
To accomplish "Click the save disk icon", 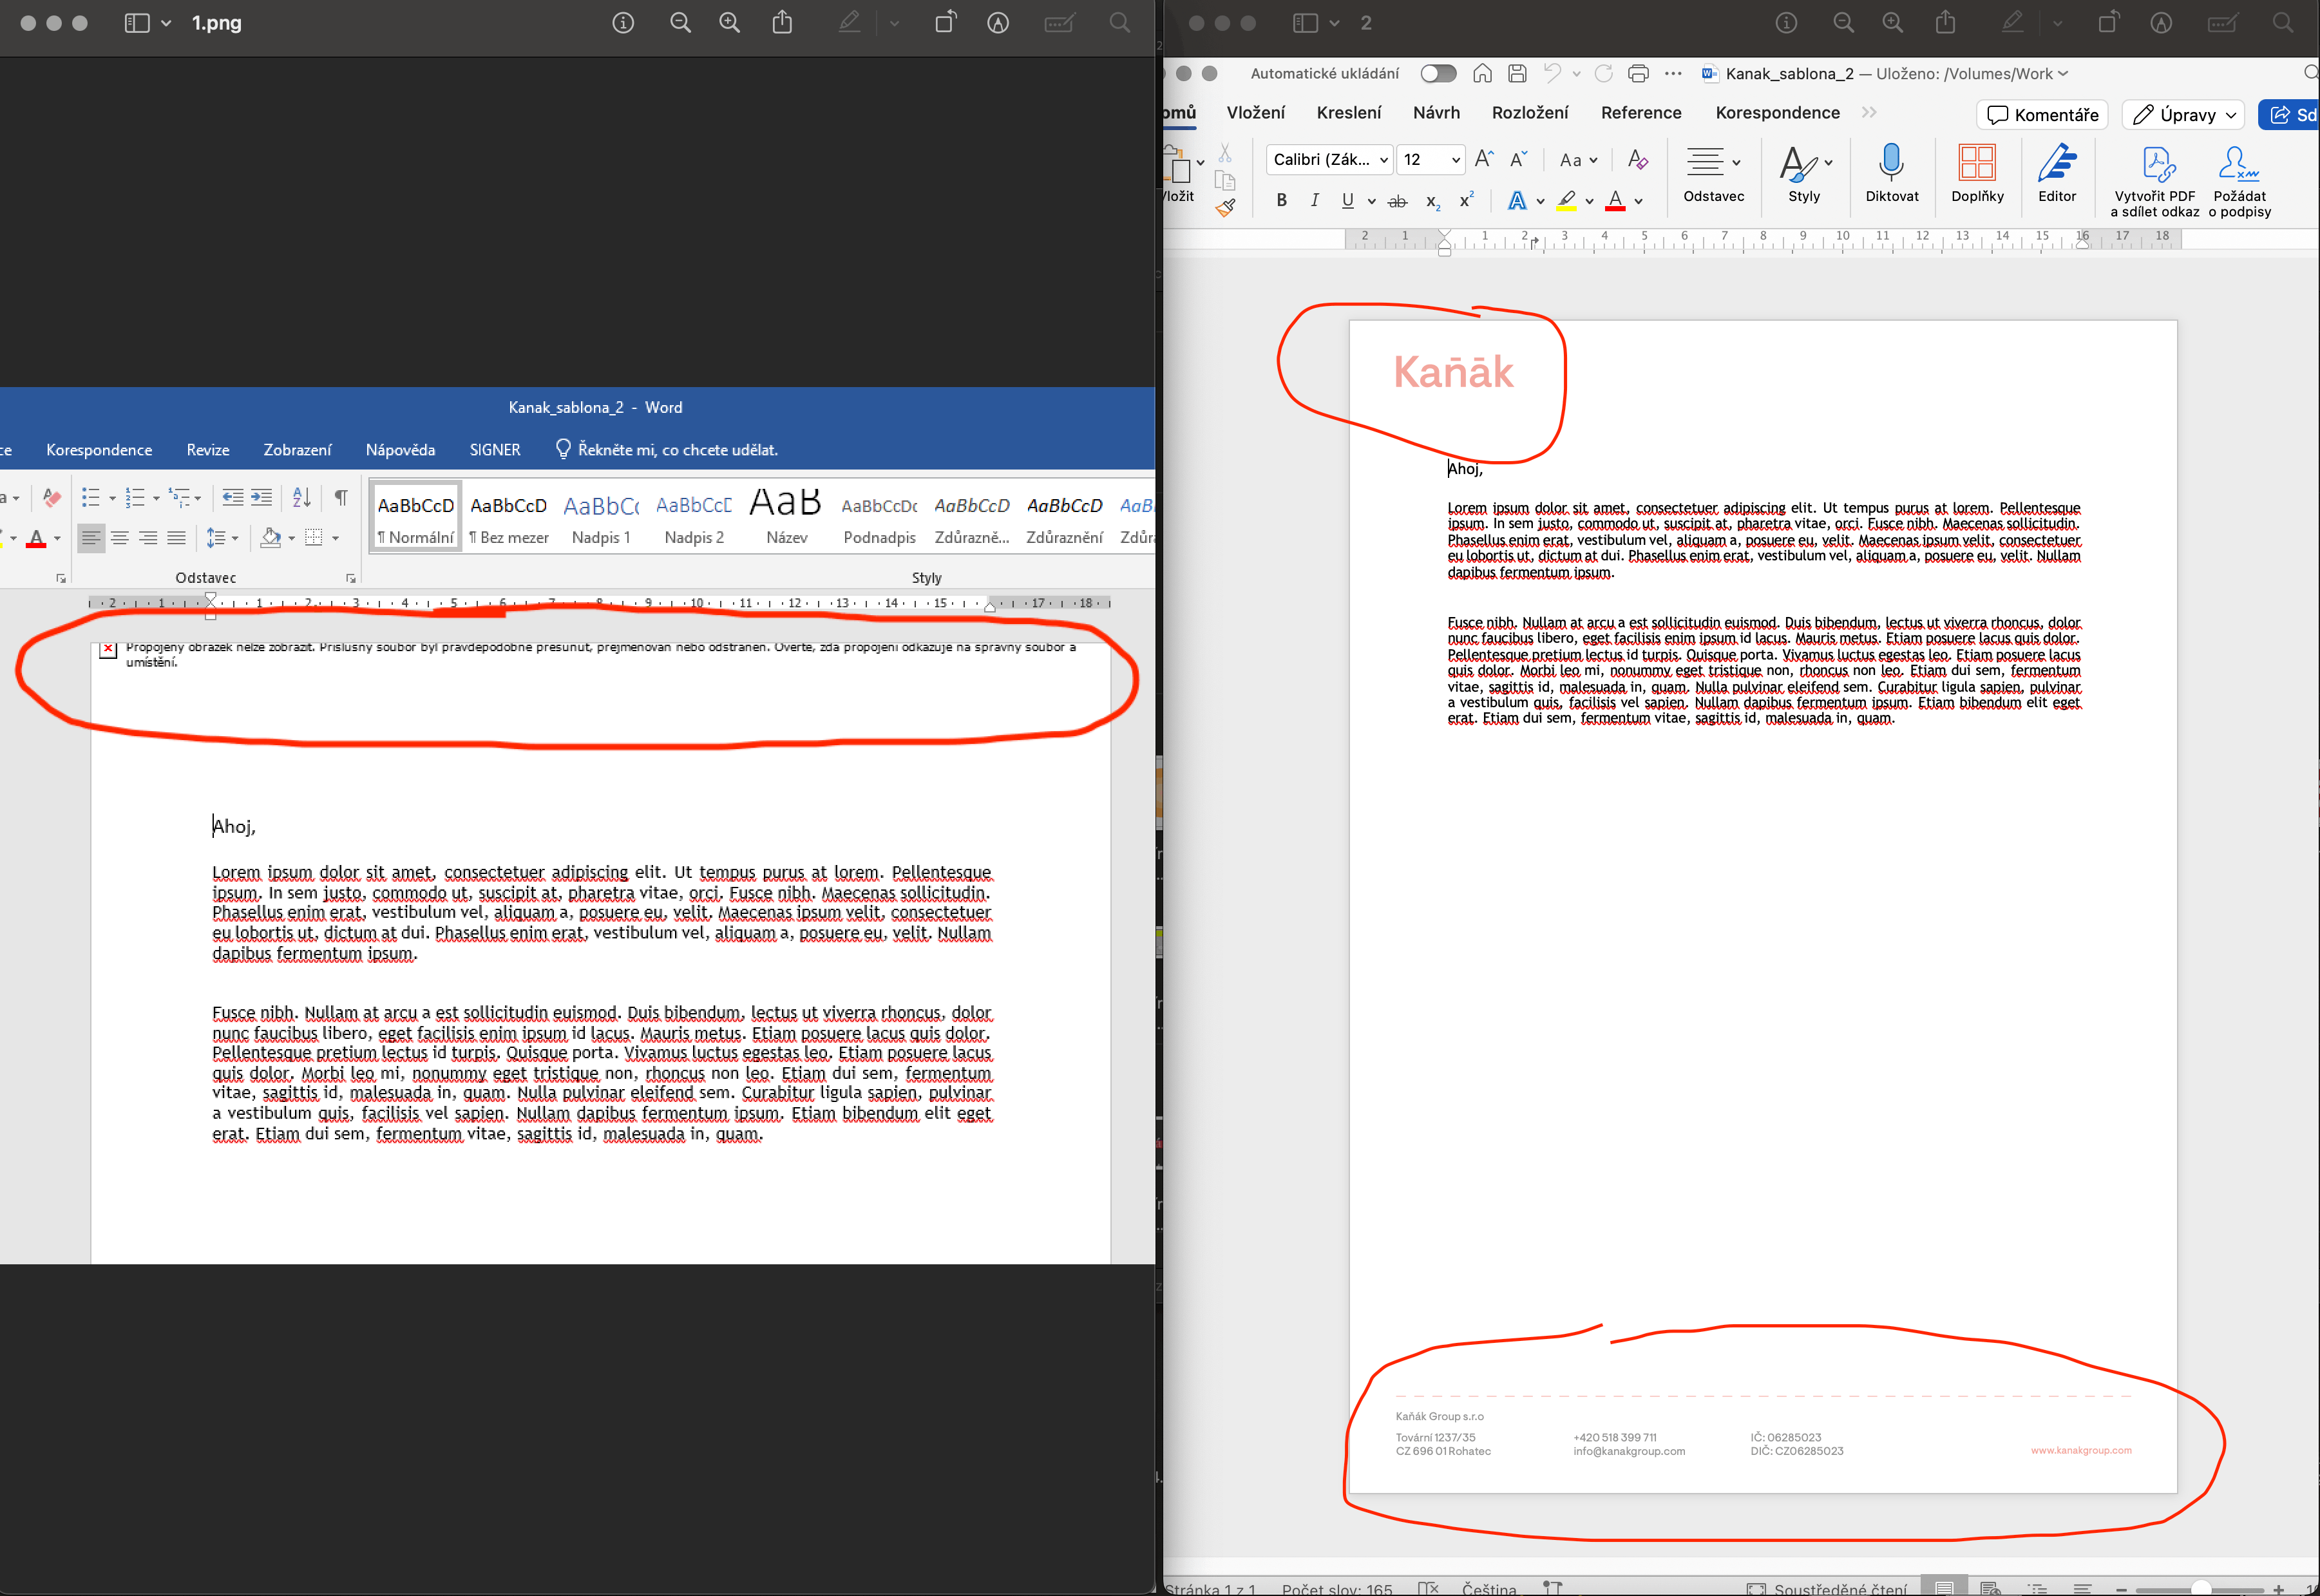I will point(1517,73).
